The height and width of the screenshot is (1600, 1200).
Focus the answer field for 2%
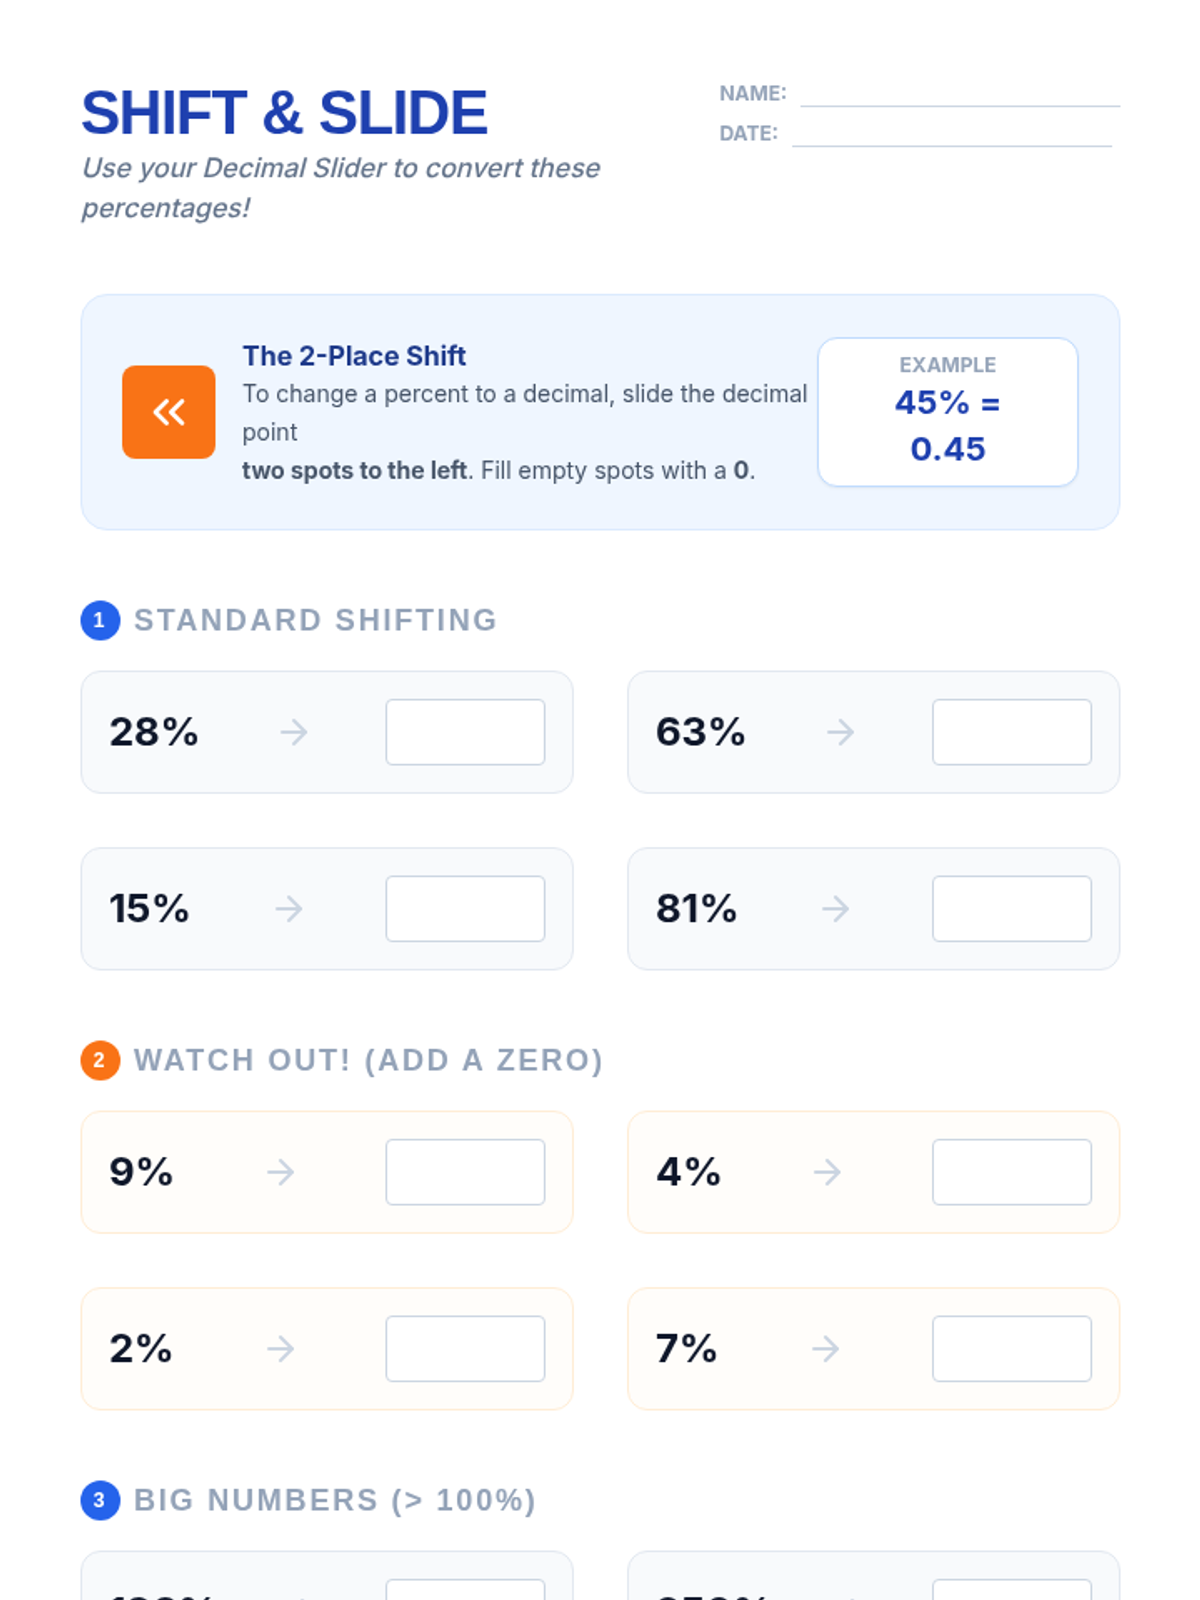(465, 1349)
